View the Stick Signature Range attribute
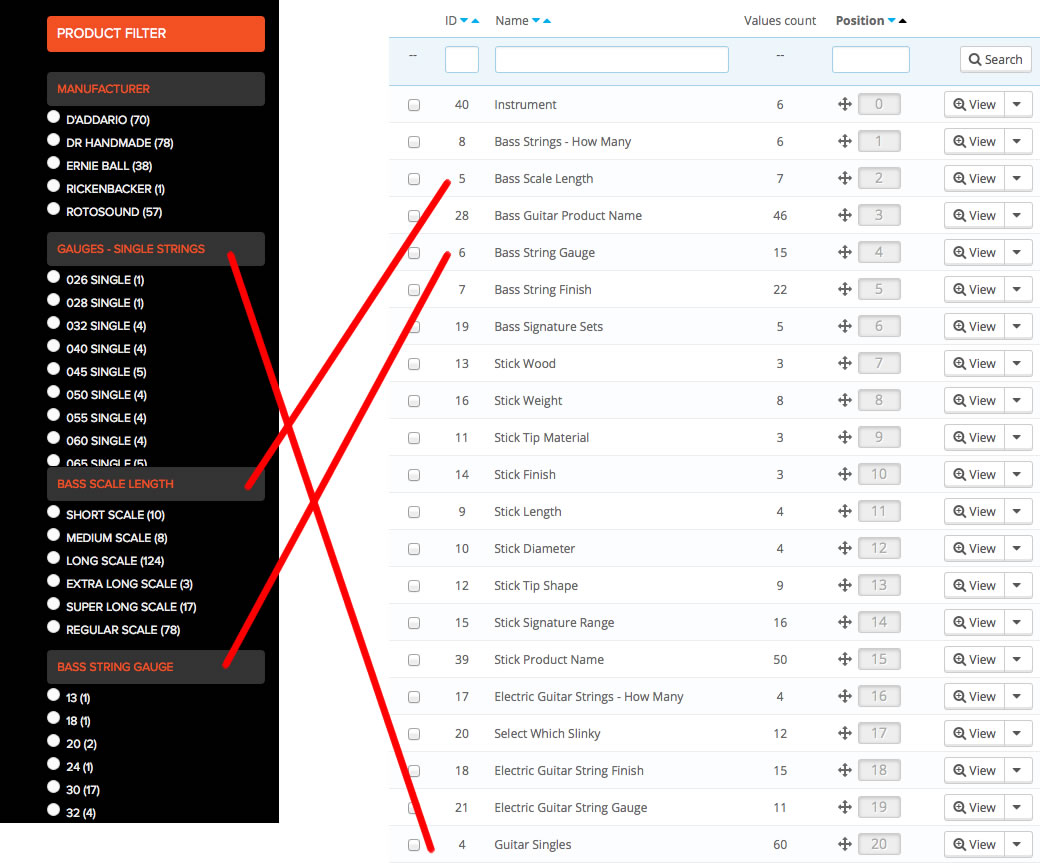 coord(975,622)
